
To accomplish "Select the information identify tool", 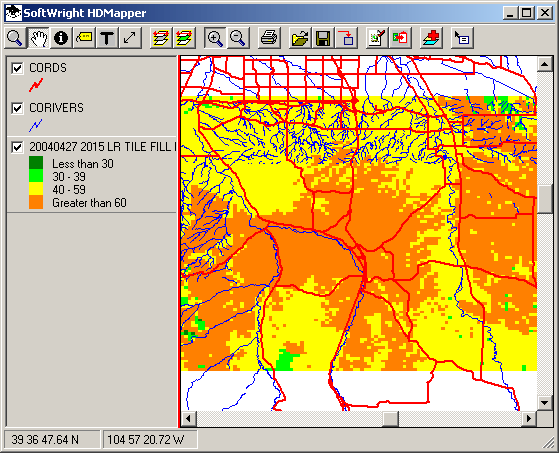I will pos(61,38).
